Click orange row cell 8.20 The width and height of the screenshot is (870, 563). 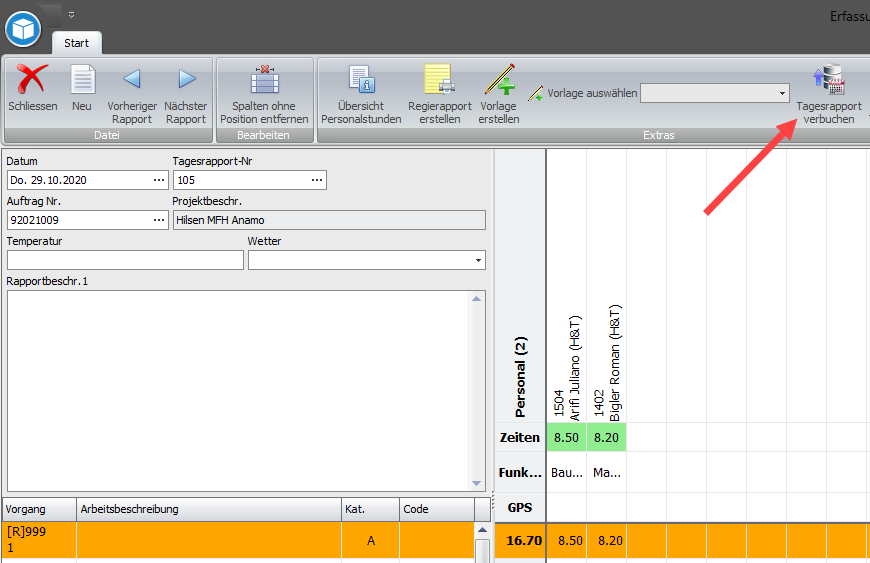(x=607, y=540)
